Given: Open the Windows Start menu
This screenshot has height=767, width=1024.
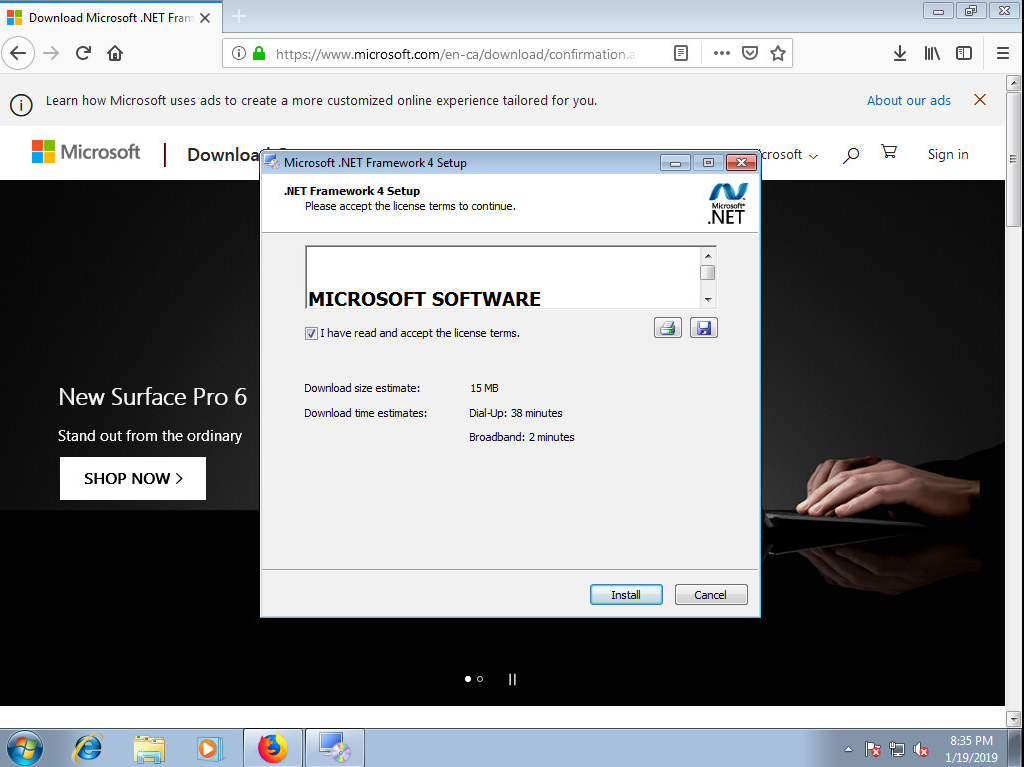Looking at the screenshot, I should coord(25,748).
